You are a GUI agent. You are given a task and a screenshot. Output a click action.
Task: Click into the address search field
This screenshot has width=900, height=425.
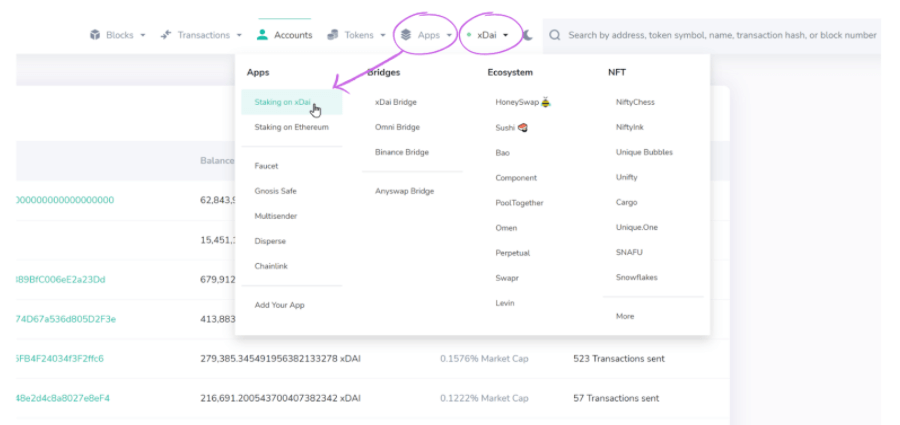pyautogui.click(x=720, y=35)
